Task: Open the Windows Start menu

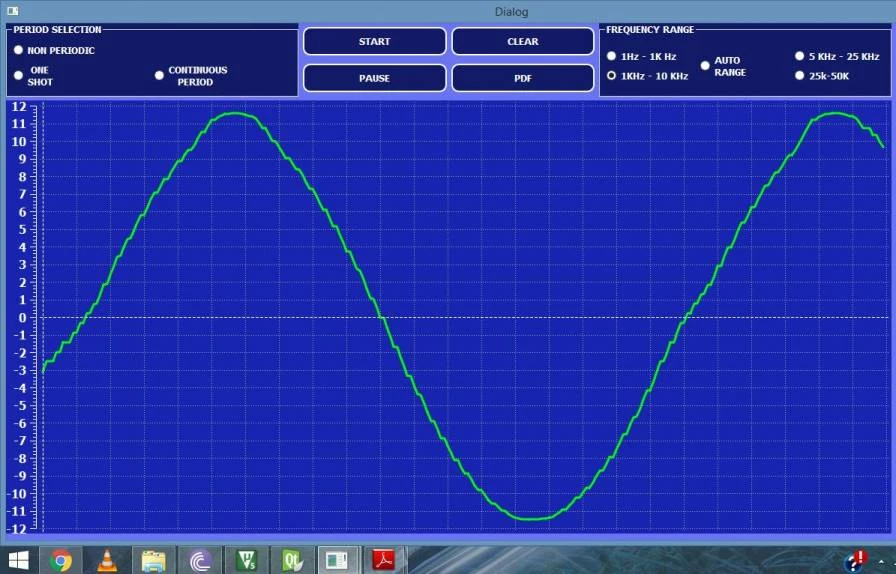Action: pyautogui.click(x=18, y=561)
